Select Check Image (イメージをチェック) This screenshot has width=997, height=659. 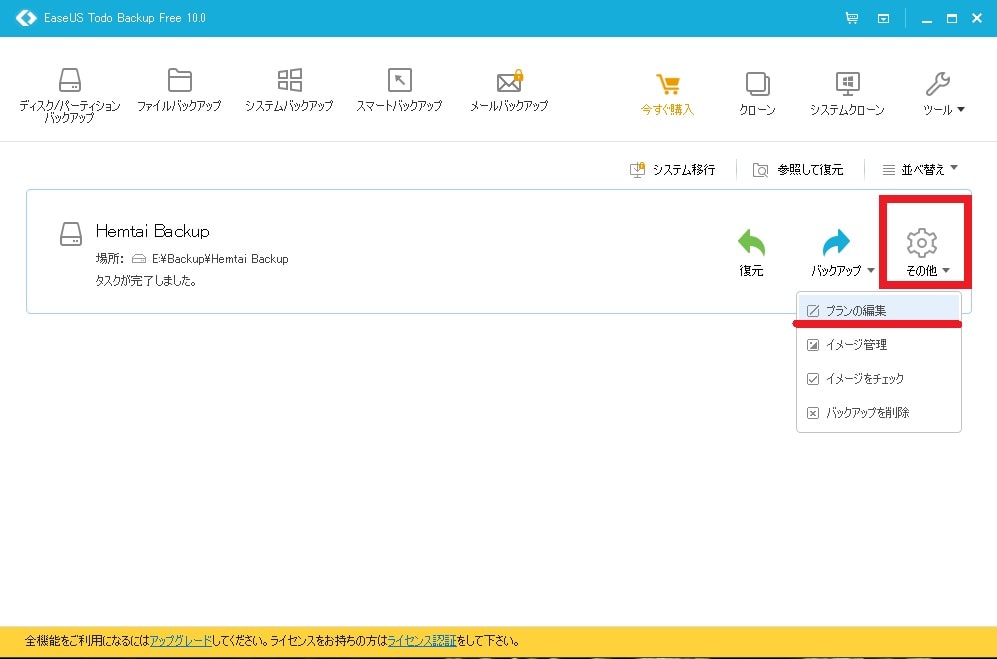[879, 378]
